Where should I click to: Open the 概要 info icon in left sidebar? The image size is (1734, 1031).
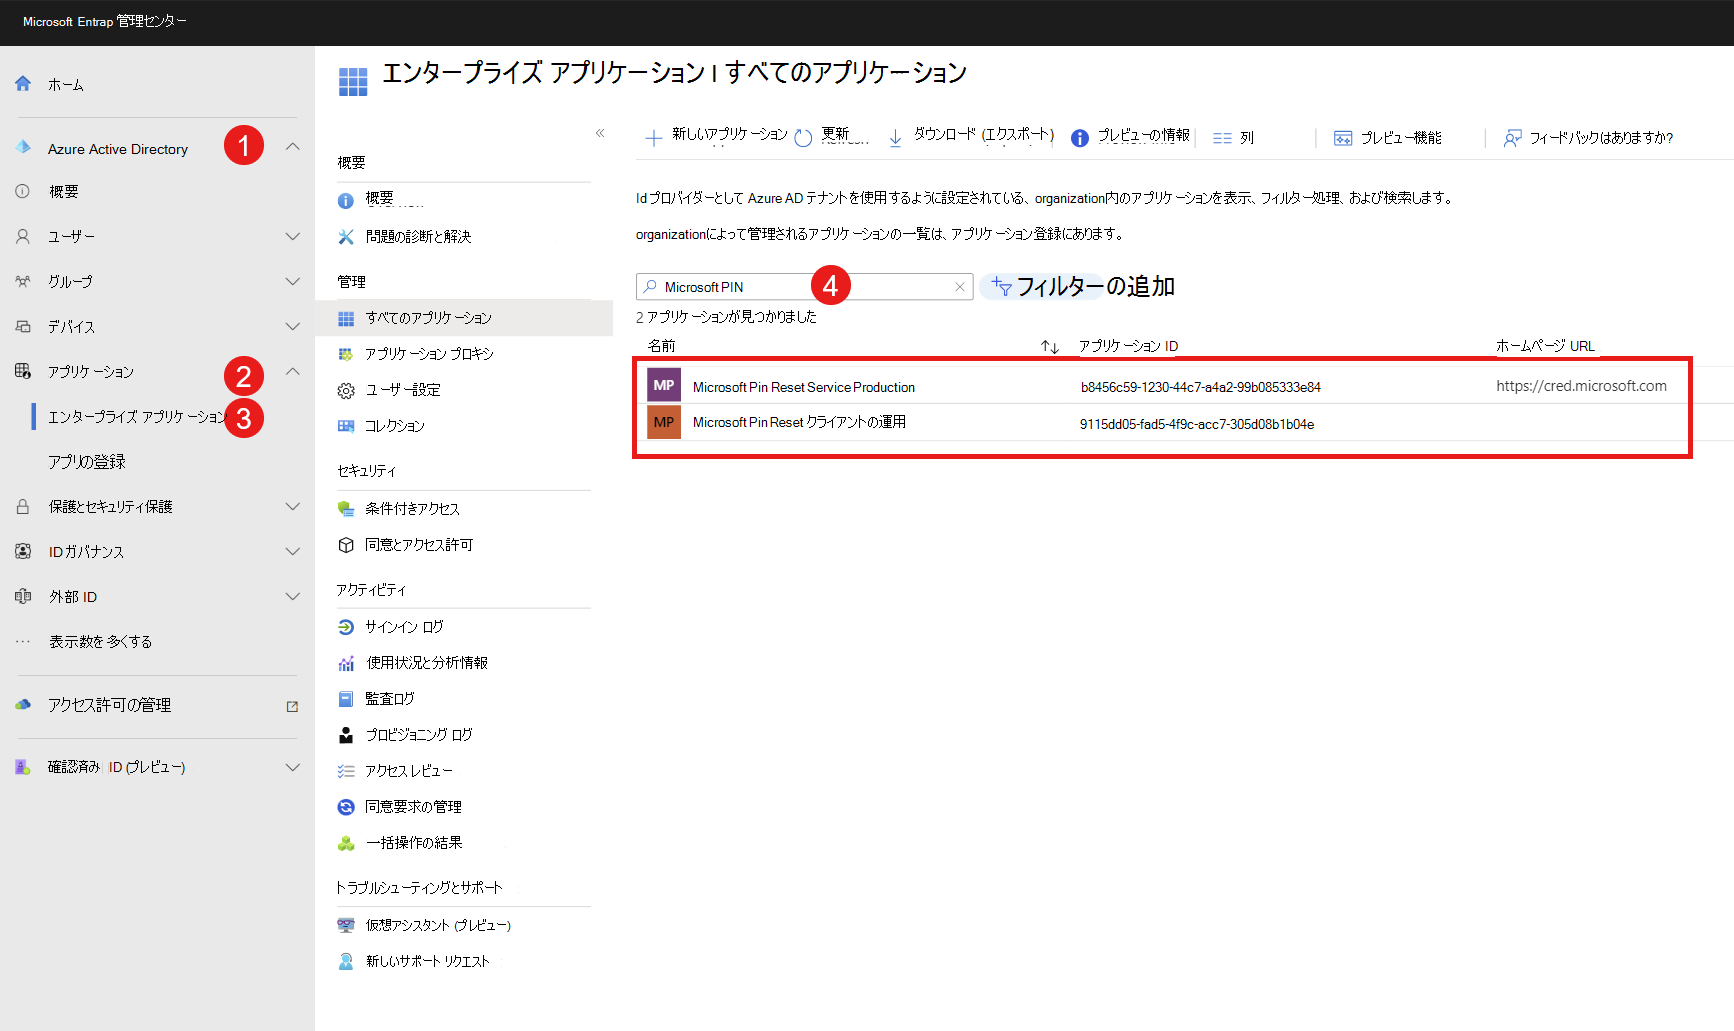(23, 191)
